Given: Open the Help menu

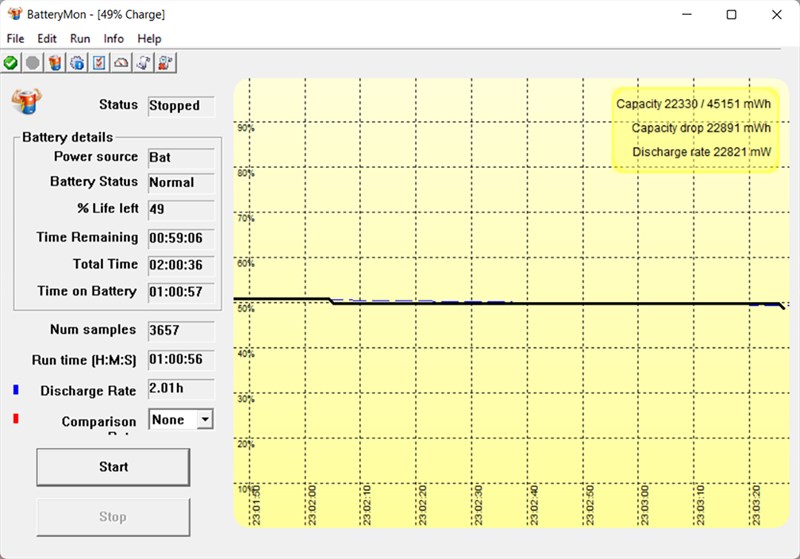Looking at the screenshot, I should 149,39.
